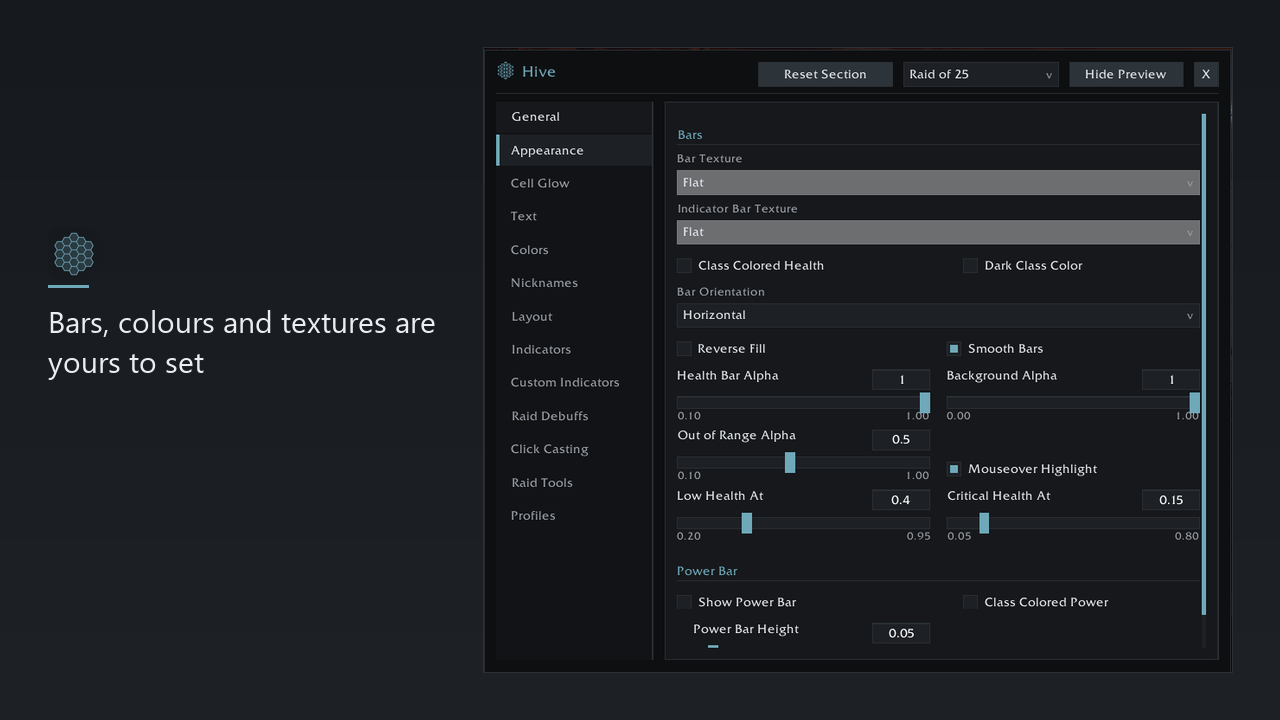This screenshot has height=720, width=1280.
Task: Open the Nicknames section
Action: 574,283
